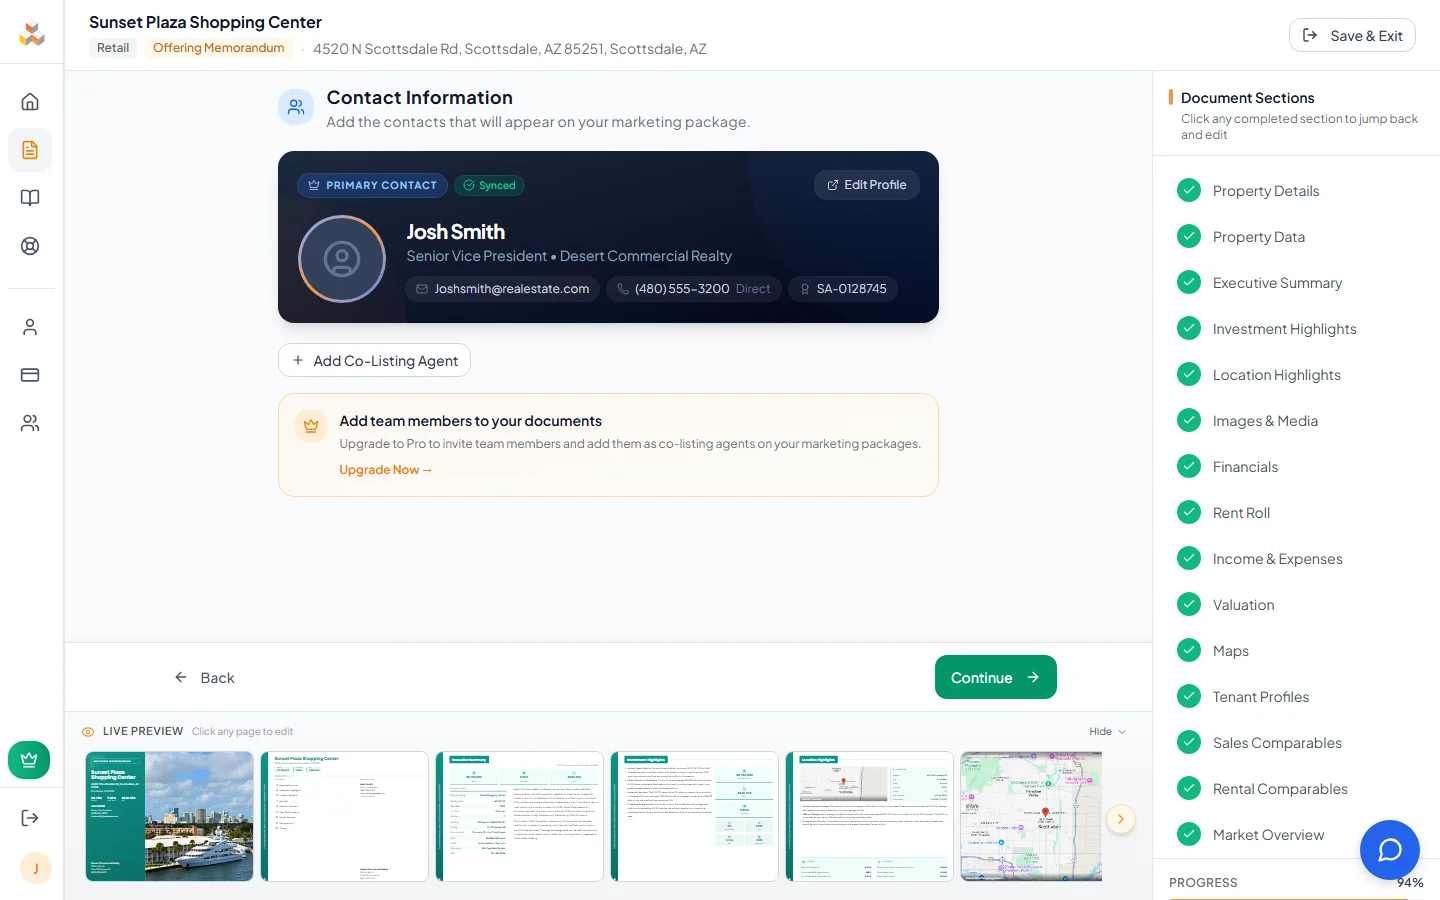The width and height of the screenshot is (1440, 900).
Task: Toggle the Financials section checkmark
Action: tap(1189, 466)
